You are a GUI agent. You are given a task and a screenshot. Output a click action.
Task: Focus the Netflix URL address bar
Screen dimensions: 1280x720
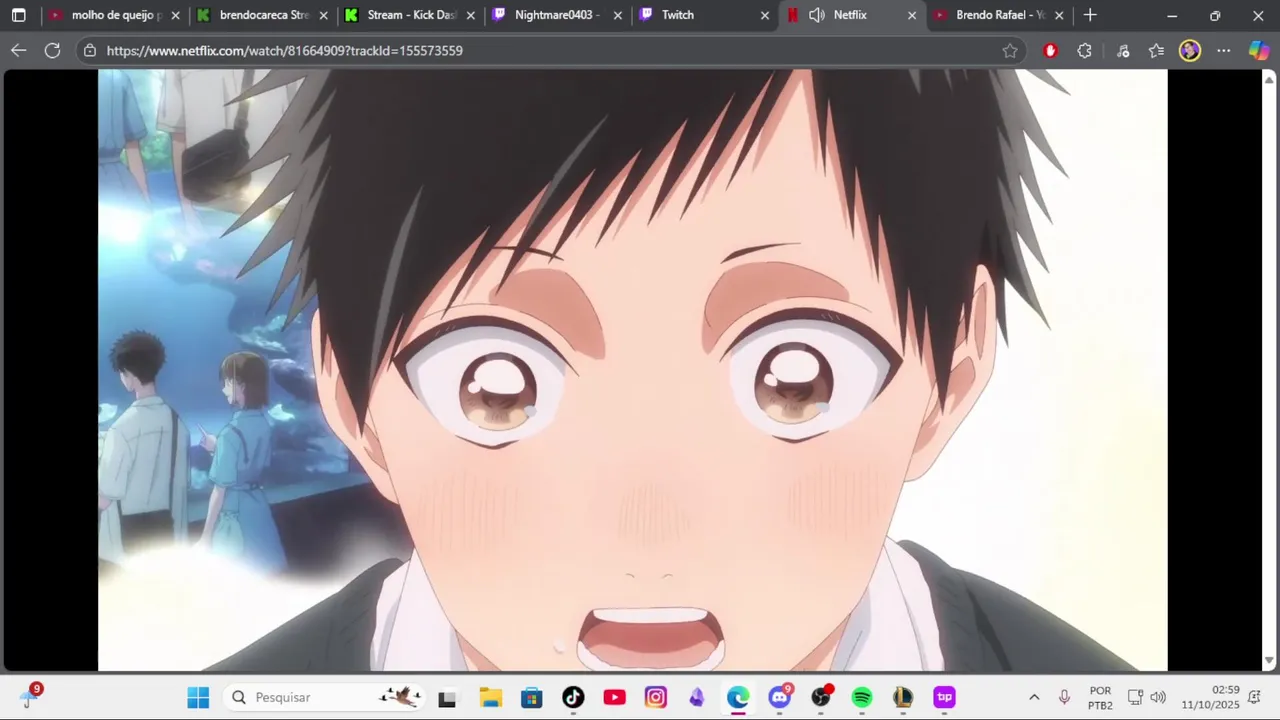550,50
